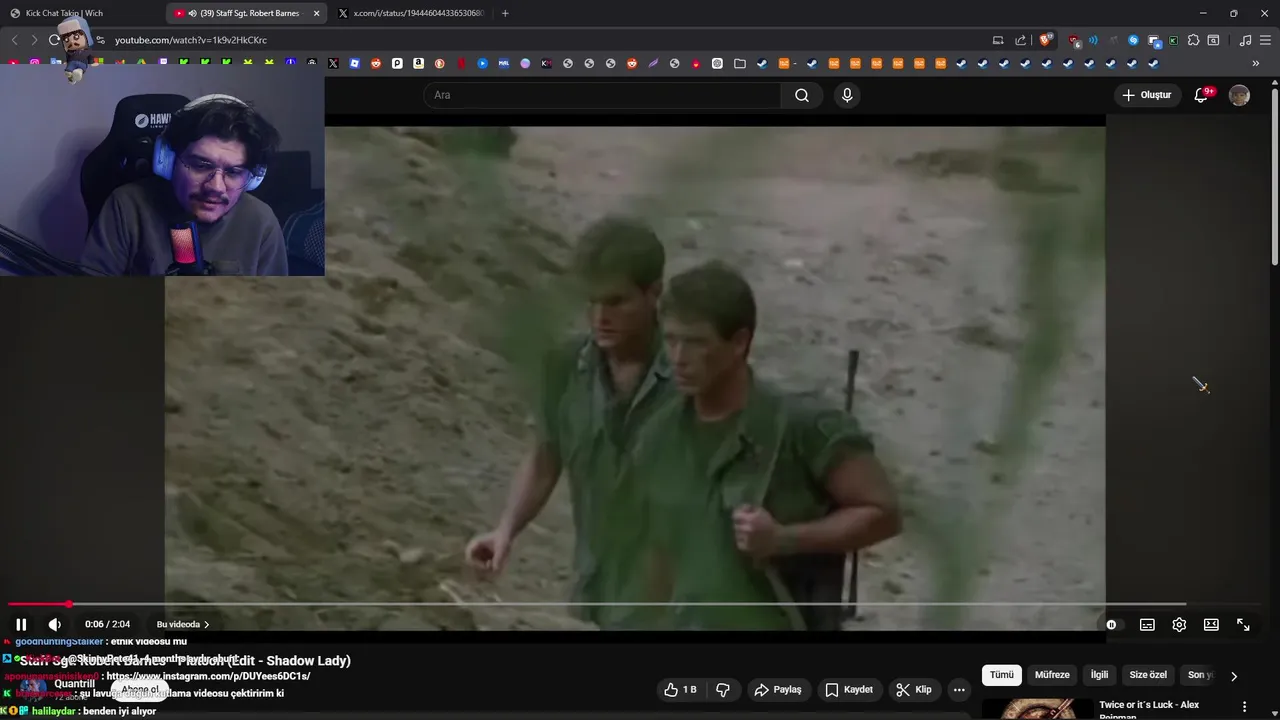Show more filter chips with the right chevron
1280x720 pixels.
coord(1233,676)
